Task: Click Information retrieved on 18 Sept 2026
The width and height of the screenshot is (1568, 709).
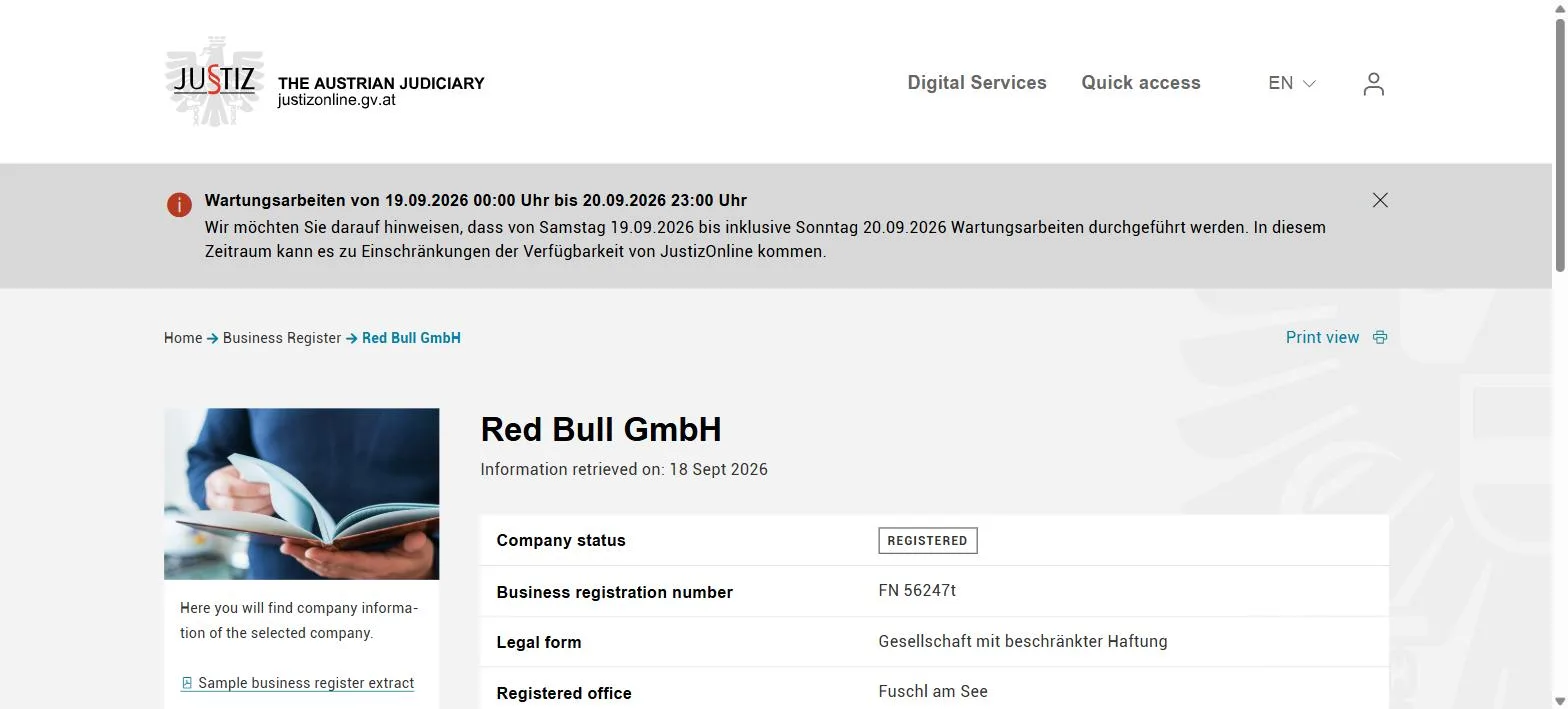Action: coord(624,469)
